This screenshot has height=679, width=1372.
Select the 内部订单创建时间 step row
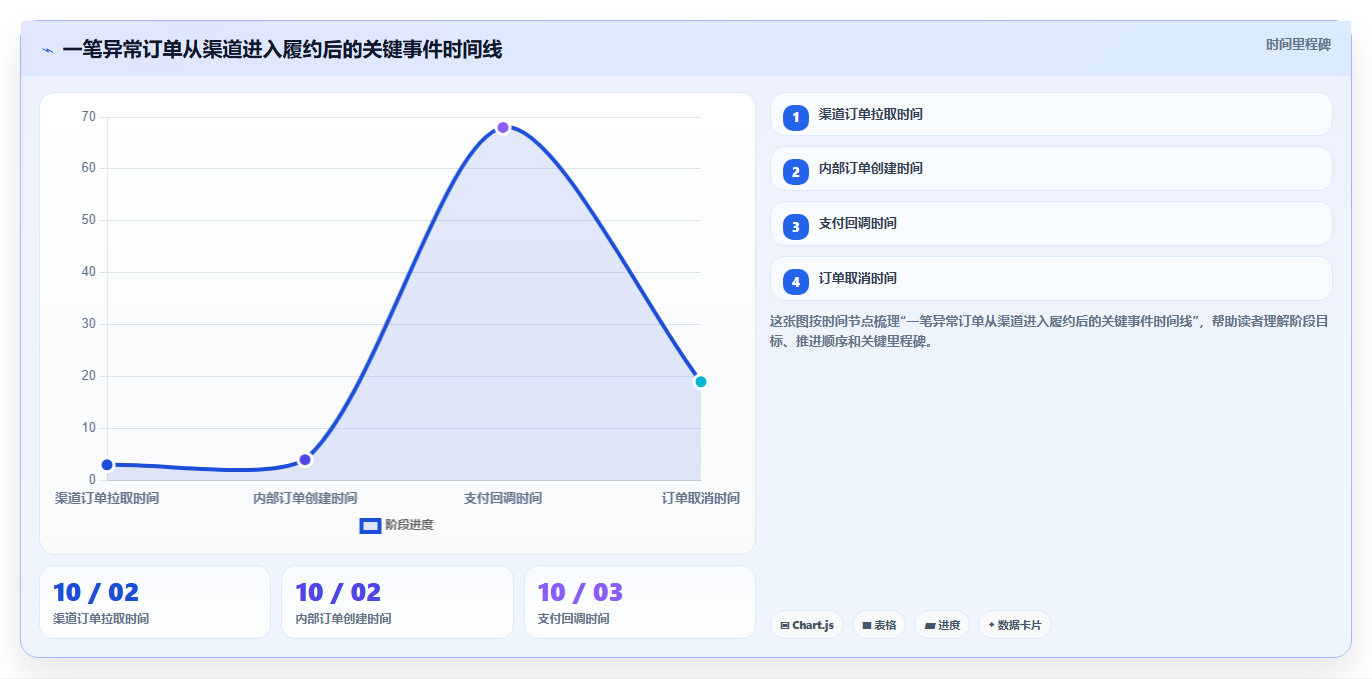[1051, 169]
